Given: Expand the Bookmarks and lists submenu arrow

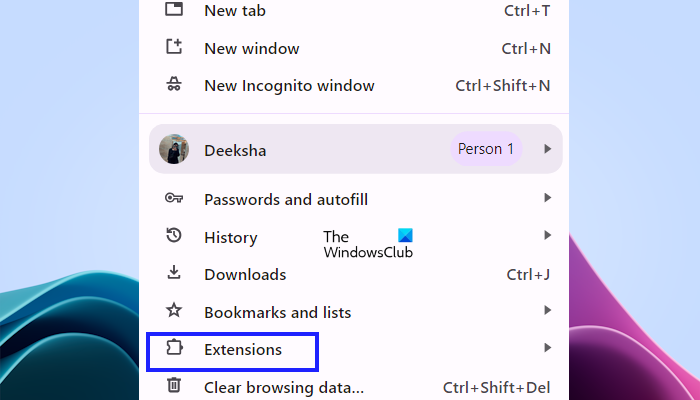Looking at the screenshot, I should [547, 310].
